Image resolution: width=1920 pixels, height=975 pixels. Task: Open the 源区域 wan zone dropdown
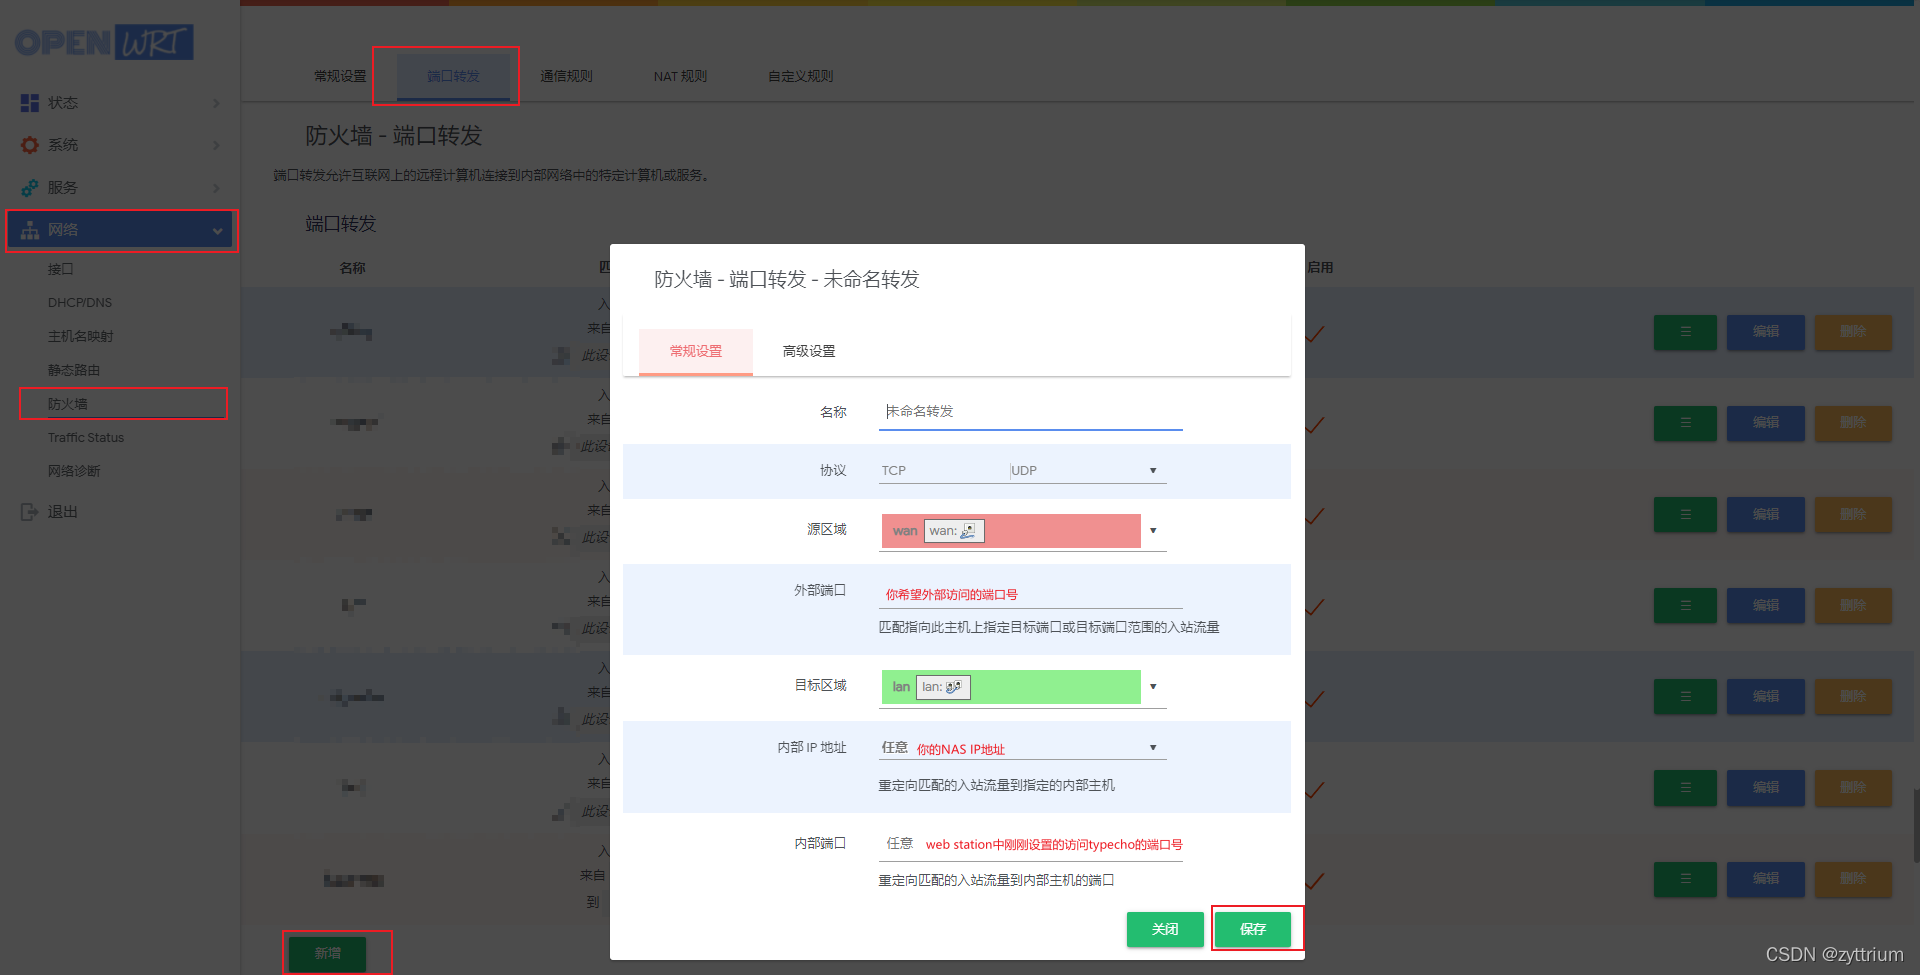[1023, 531]
